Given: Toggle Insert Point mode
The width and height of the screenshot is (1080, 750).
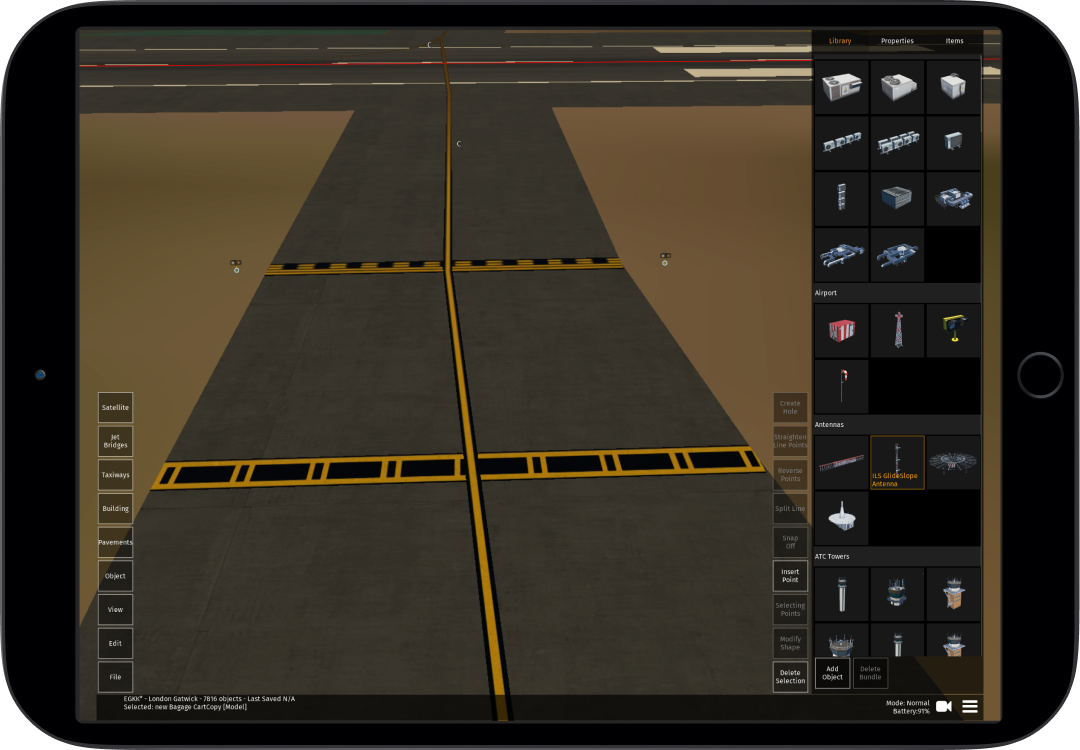Looking at the screenshot, I should (x=790, y=574).
